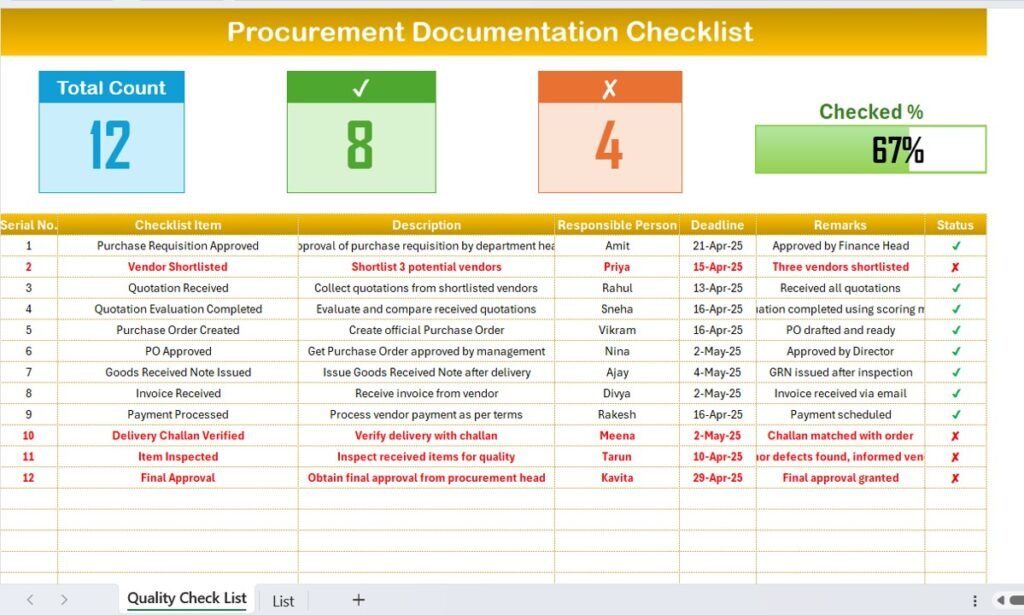Viewport: 1024px width, 615px height.
Task: Click the Total Count summary card
Action: [111, 130]
